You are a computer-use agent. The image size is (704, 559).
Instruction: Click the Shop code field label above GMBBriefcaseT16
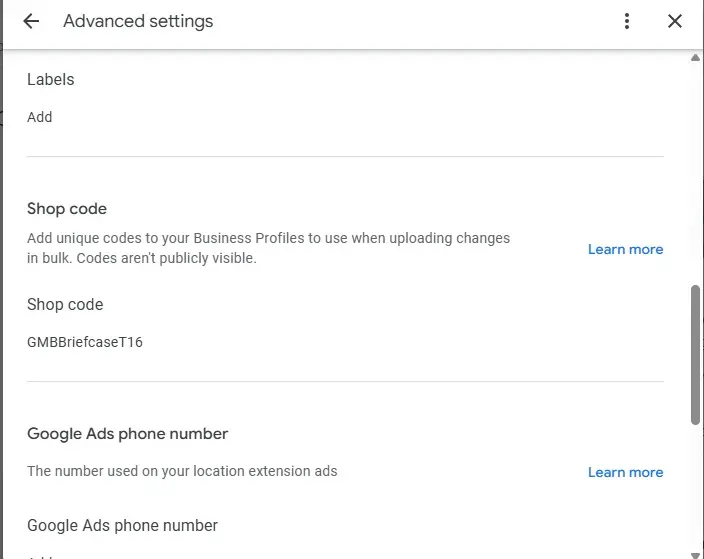[x=65, y=304]
